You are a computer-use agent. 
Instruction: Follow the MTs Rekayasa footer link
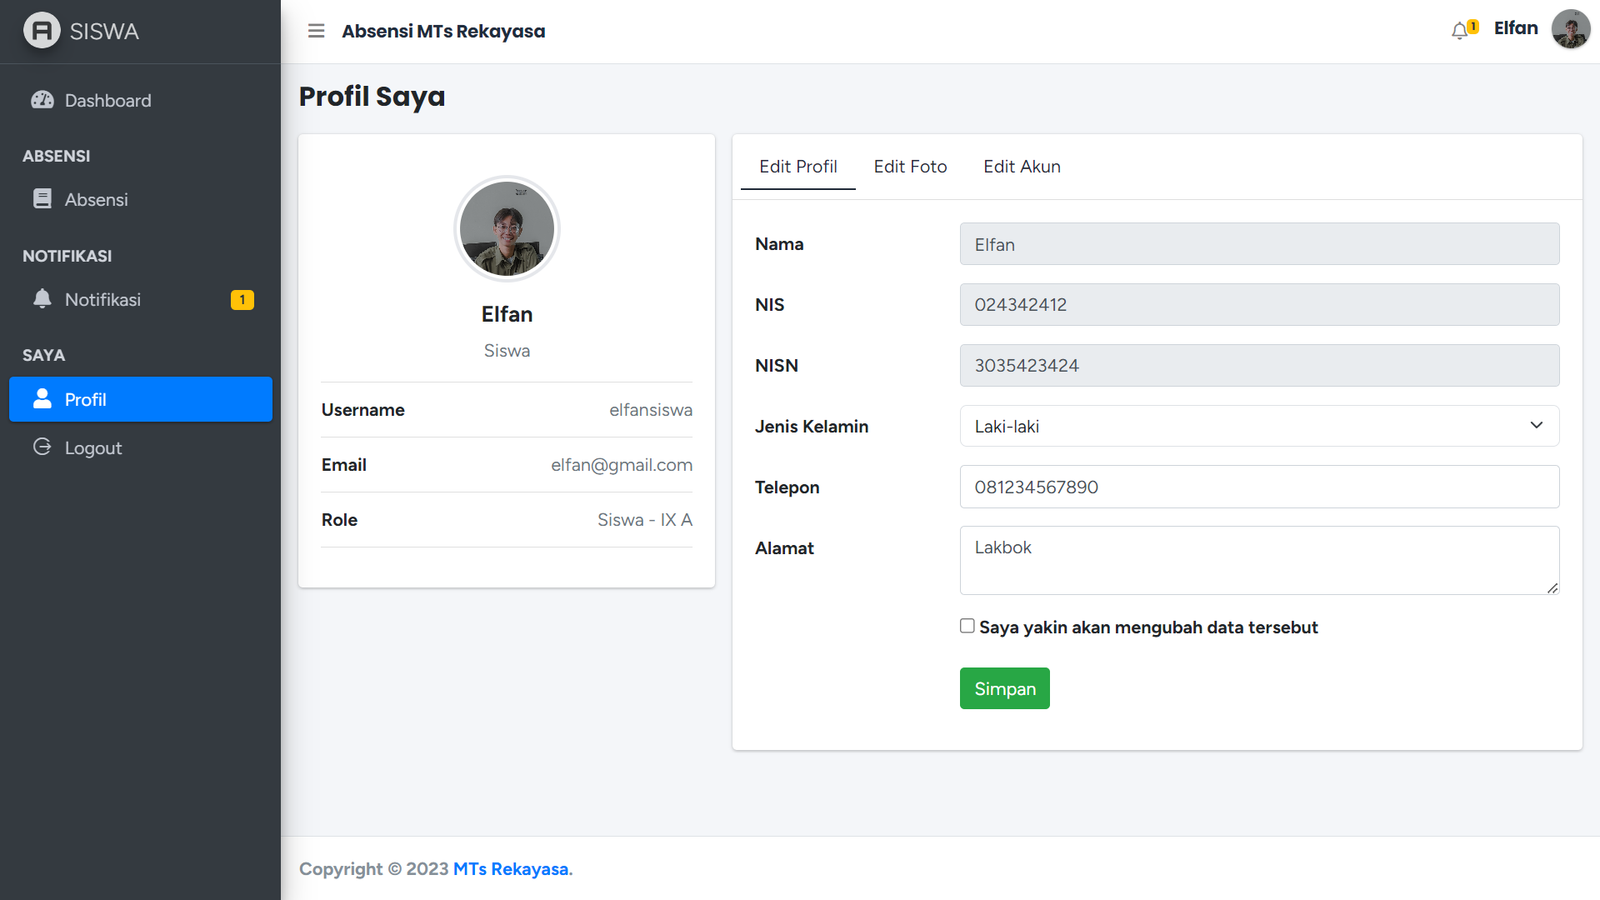coord(512,869)
